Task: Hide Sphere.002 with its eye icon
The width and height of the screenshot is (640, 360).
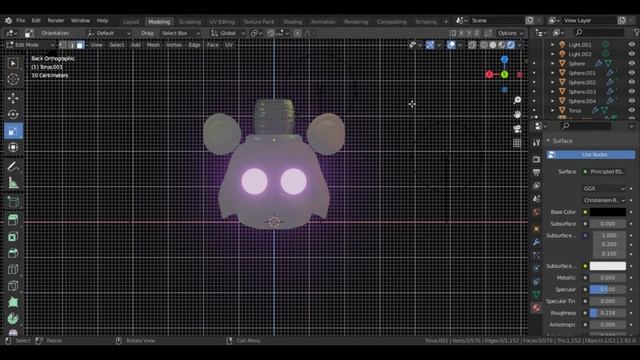Action: click(631, 82)
